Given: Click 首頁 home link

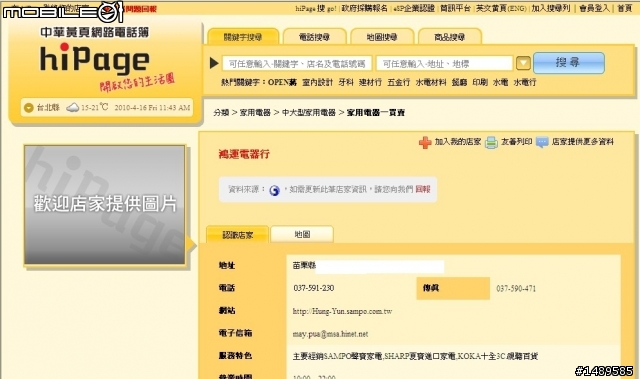Looking at the screenshot, I should point(624,8).
